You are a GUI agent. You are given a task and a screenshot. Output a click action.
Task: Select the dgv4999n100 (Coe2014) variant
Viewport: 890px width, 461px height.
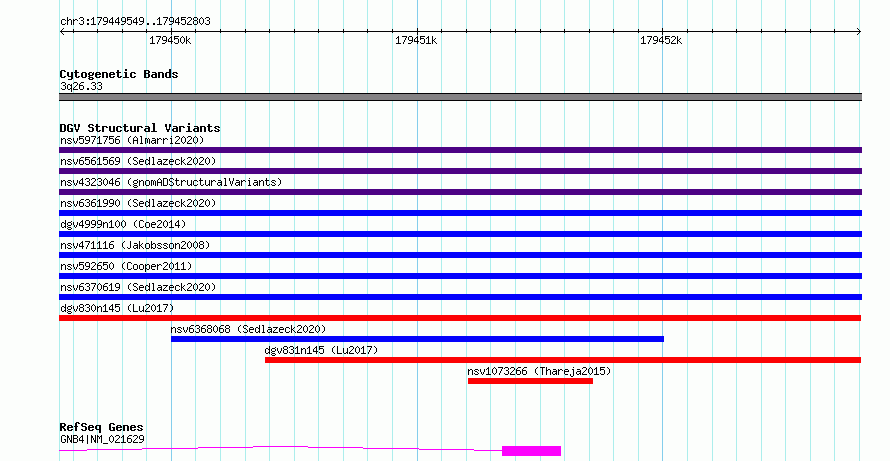click(x=123, y=224)
